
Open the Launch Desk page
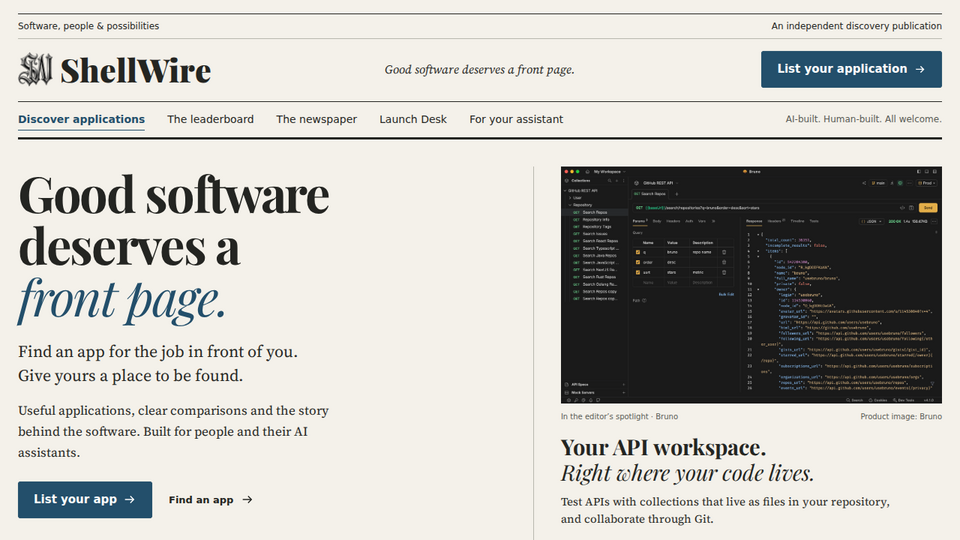(413, 119)
